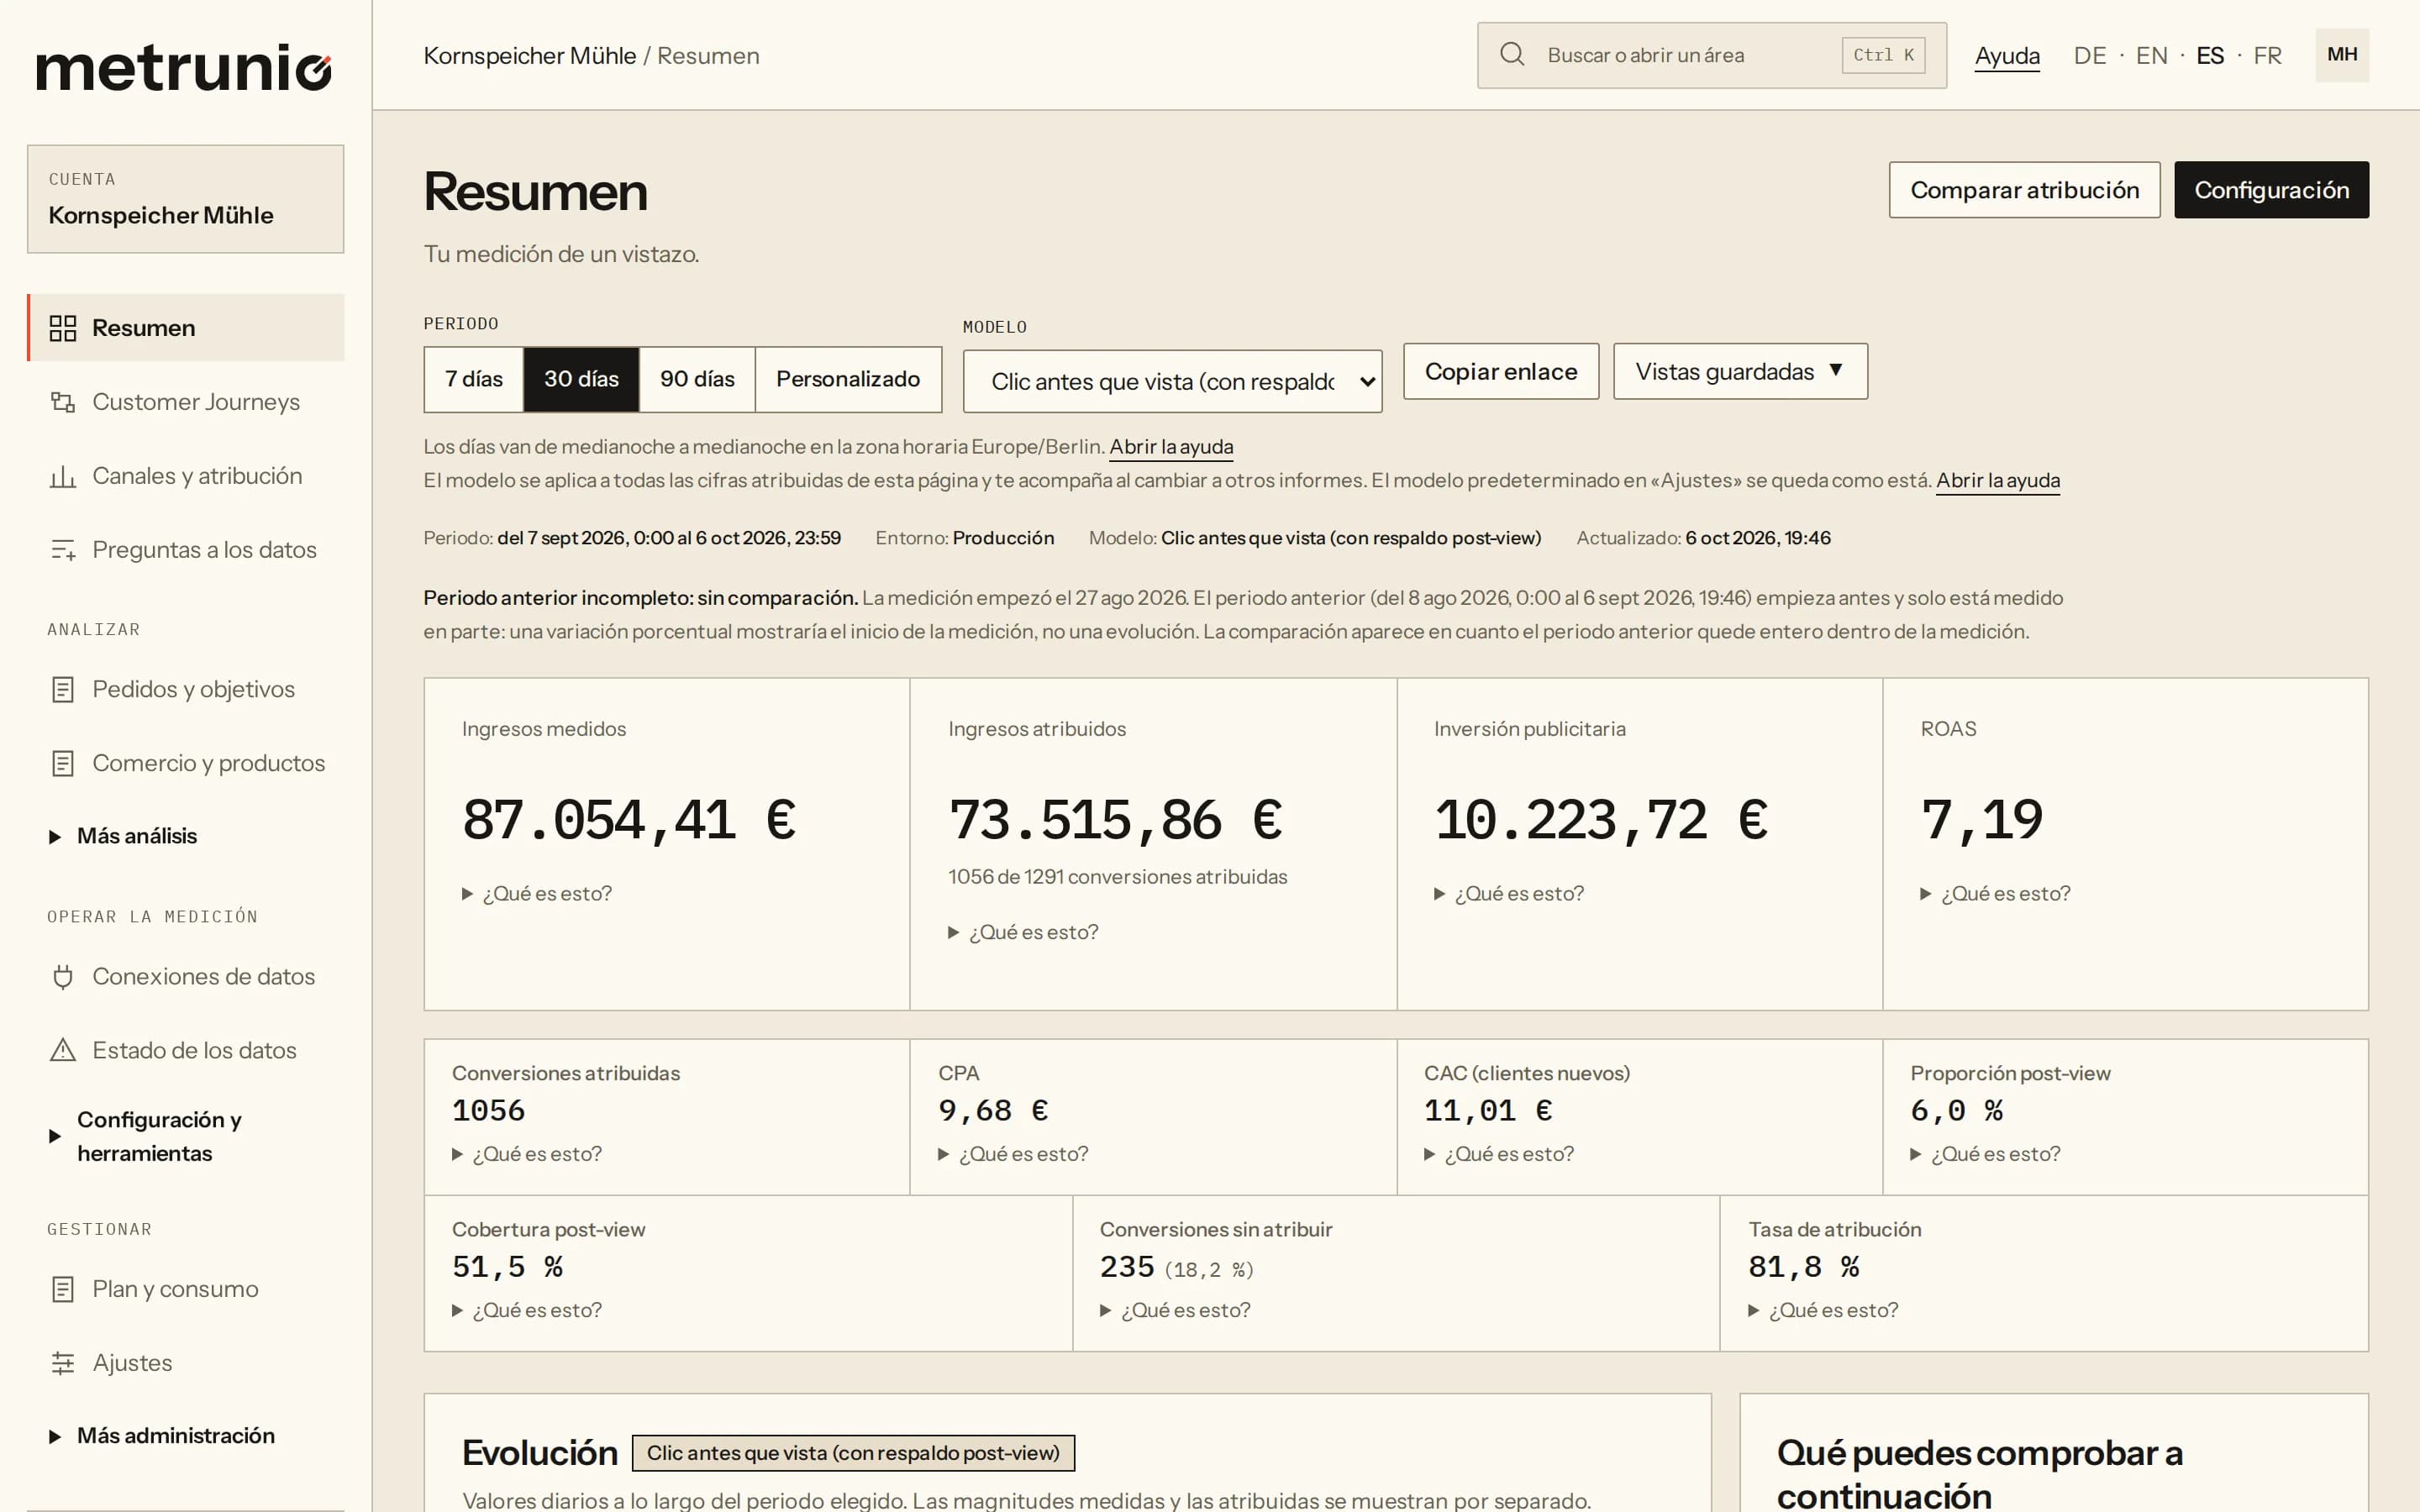This screenshot has height=1512, width=2420.
Task: Open the MH user avatar
Action: 2342,55
